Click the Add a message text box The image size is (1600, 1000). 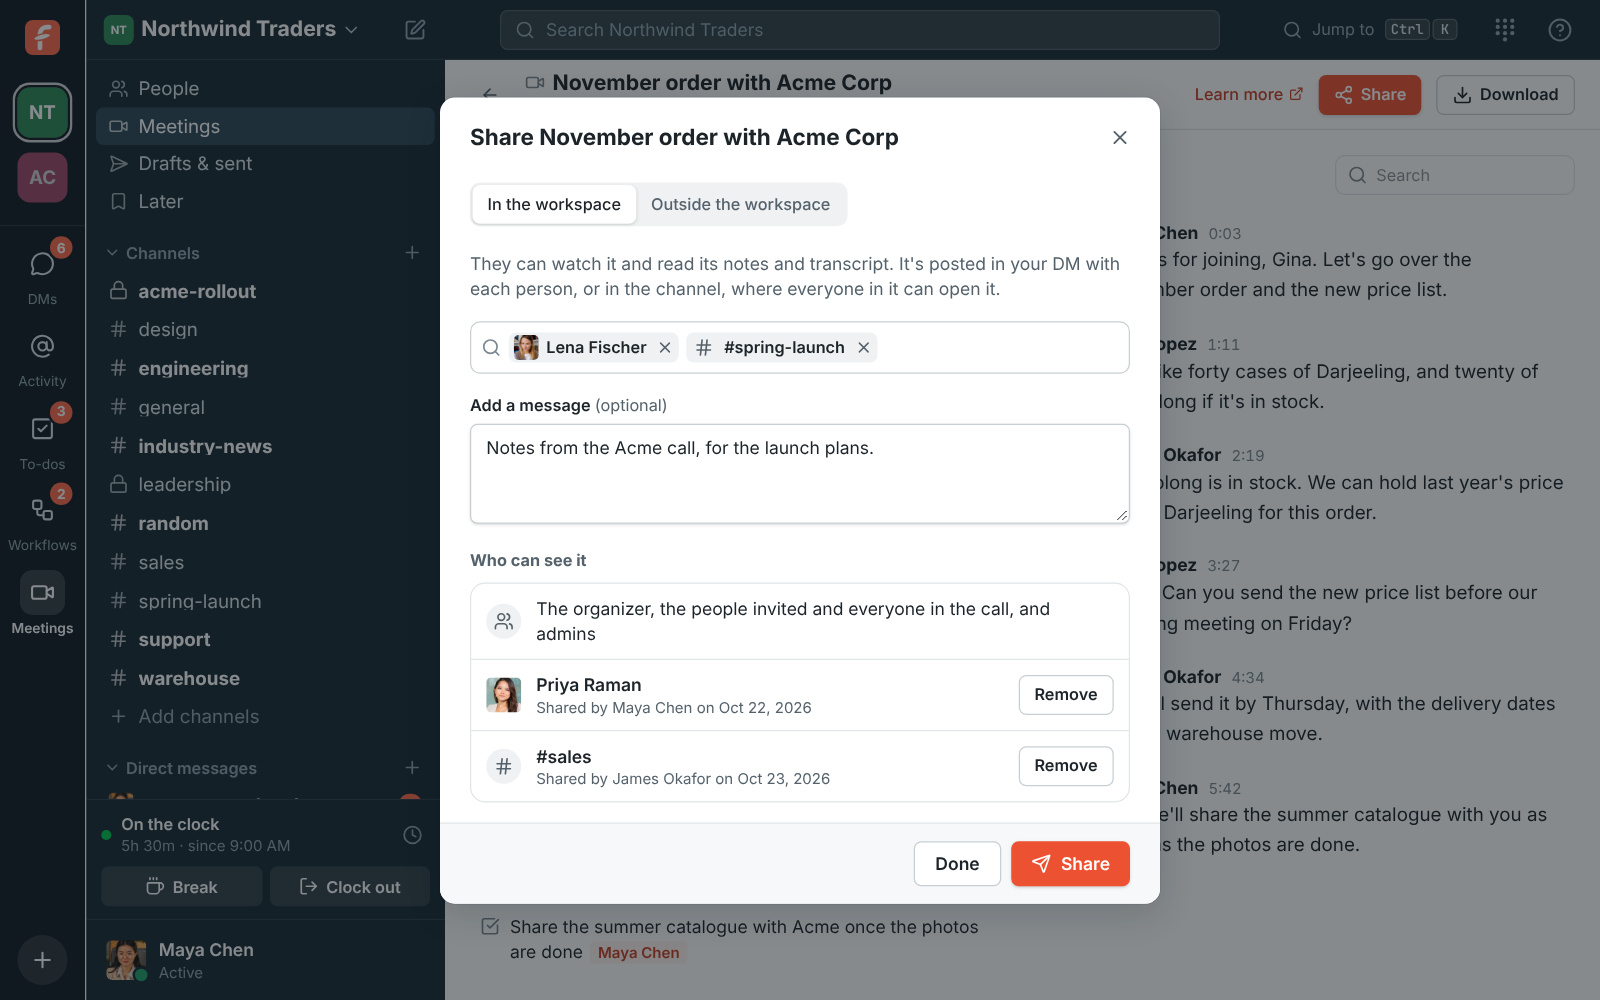click(800, 474)
